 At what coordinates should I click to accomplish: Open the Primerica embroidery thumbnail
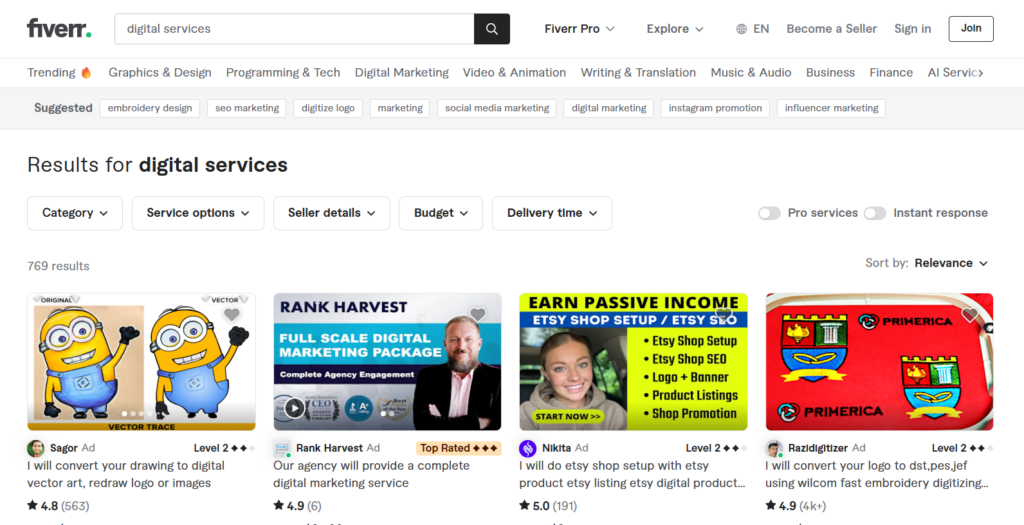tap(880, 362)
